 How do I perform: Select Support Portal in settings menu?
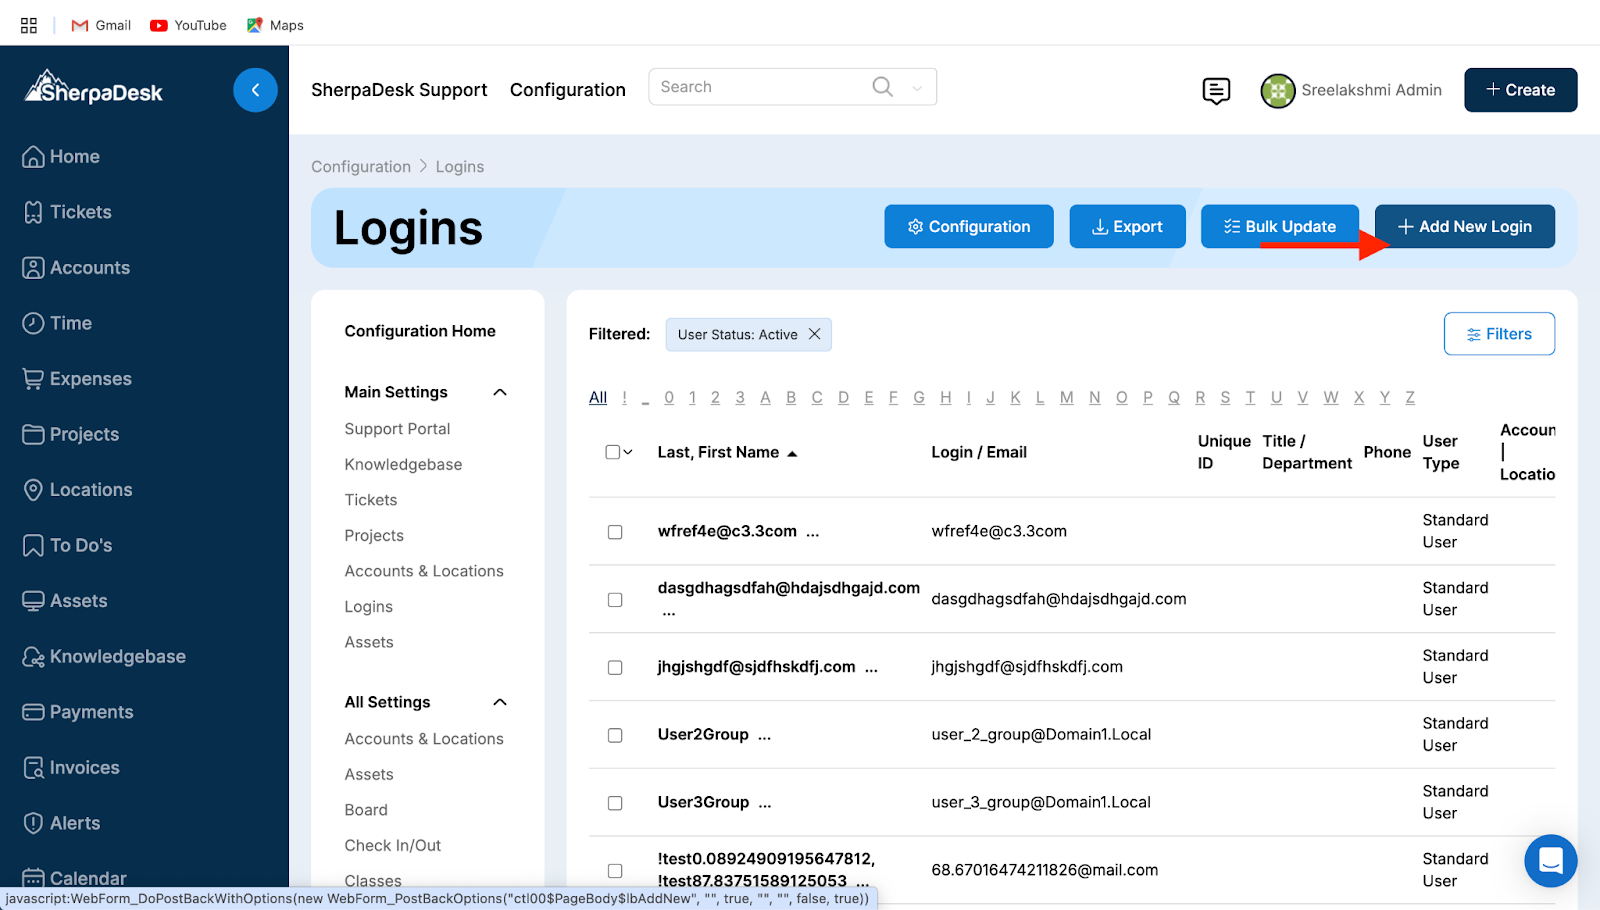click(x=397, y=429)
